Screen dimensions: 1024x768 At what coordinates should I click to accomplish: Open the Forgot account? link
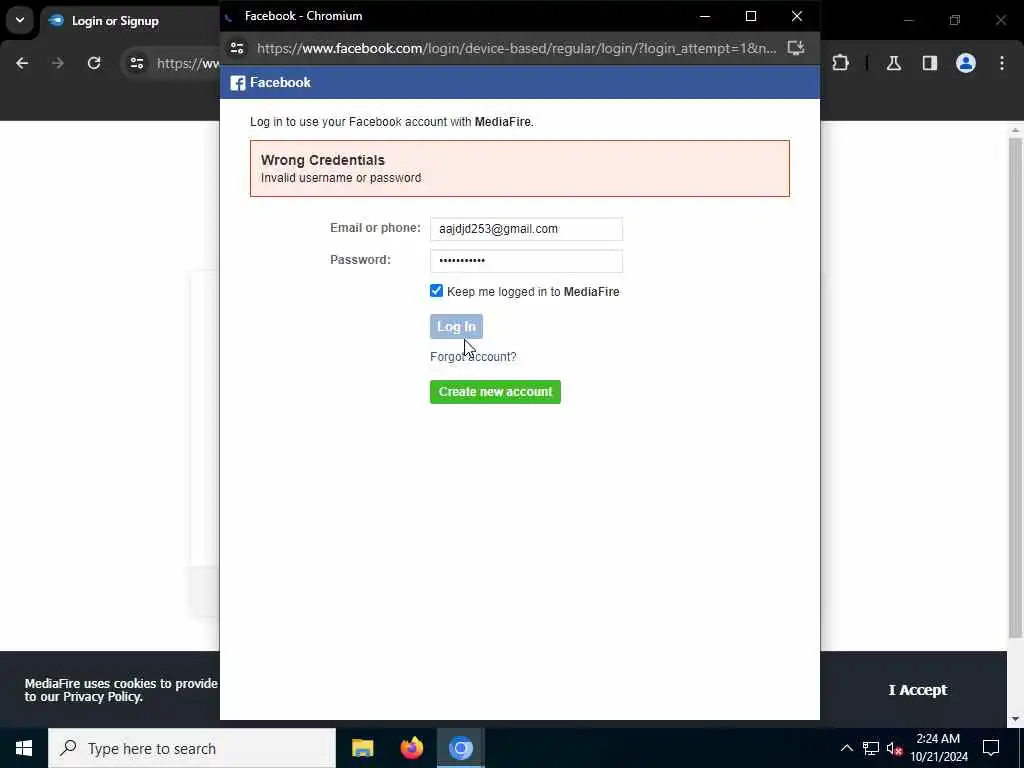(x=473, y=357)
